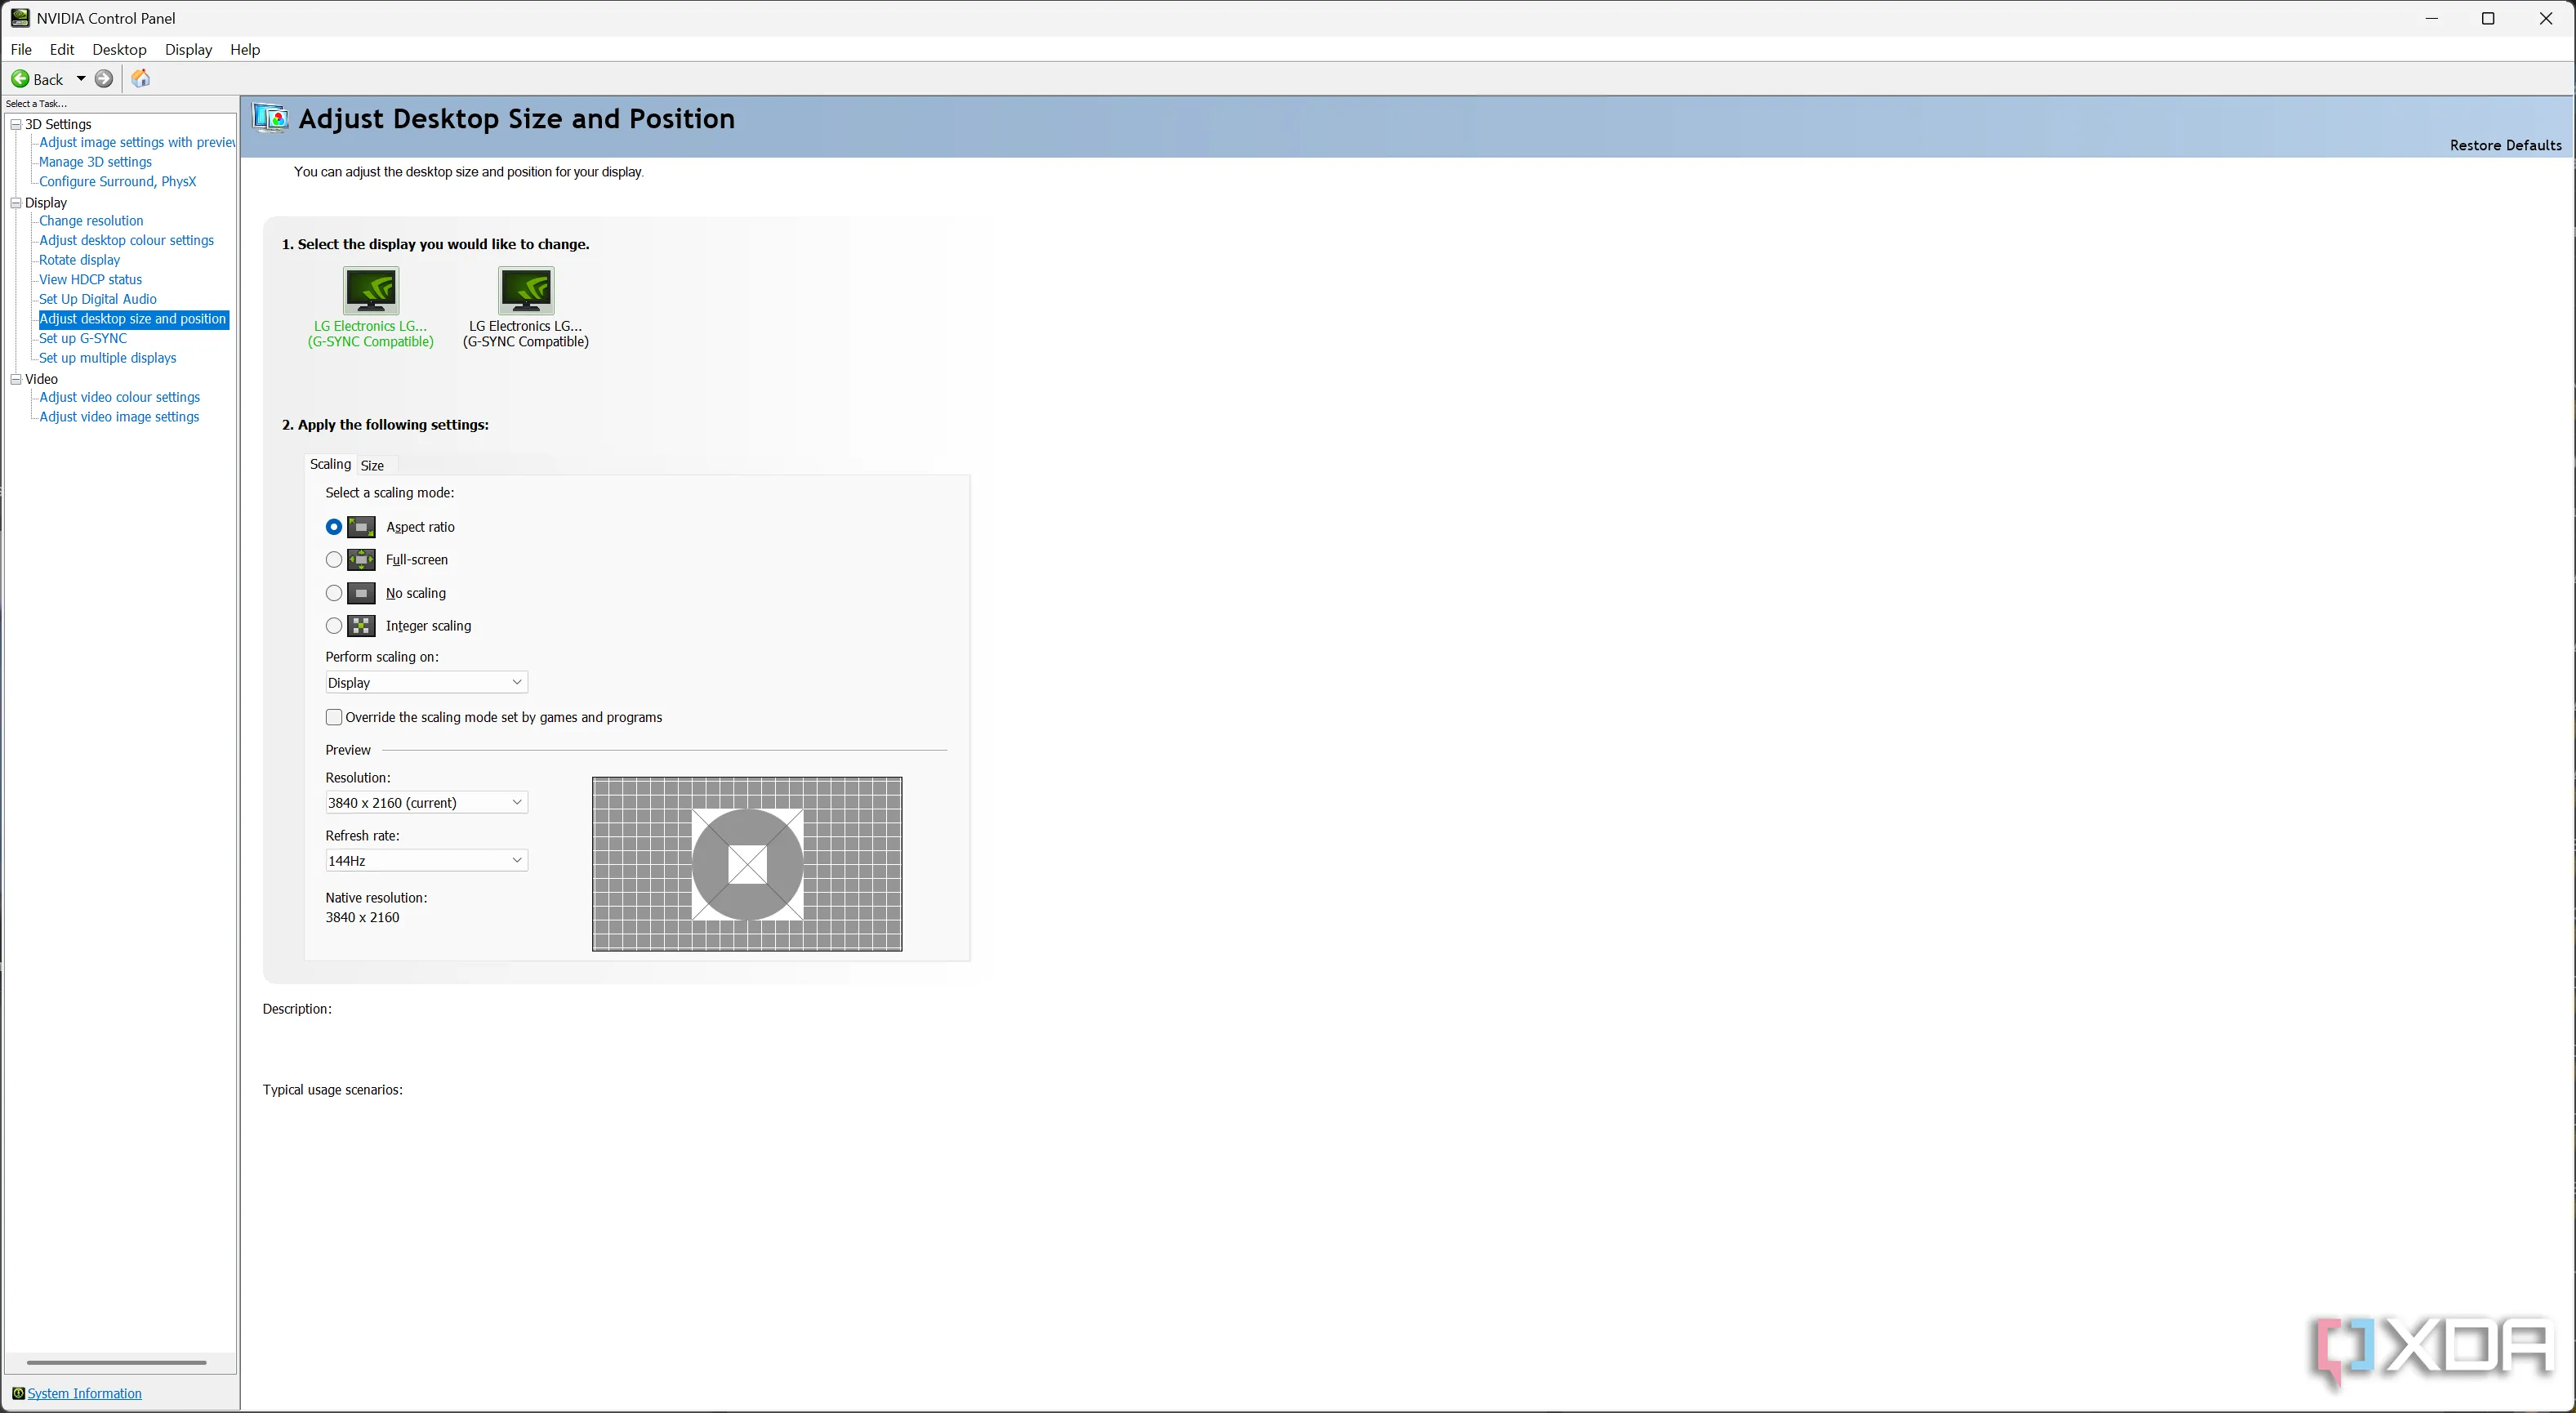Click the Video tree label
The height and width of the screenshot is (1413, 2576).
click(41, 379)
